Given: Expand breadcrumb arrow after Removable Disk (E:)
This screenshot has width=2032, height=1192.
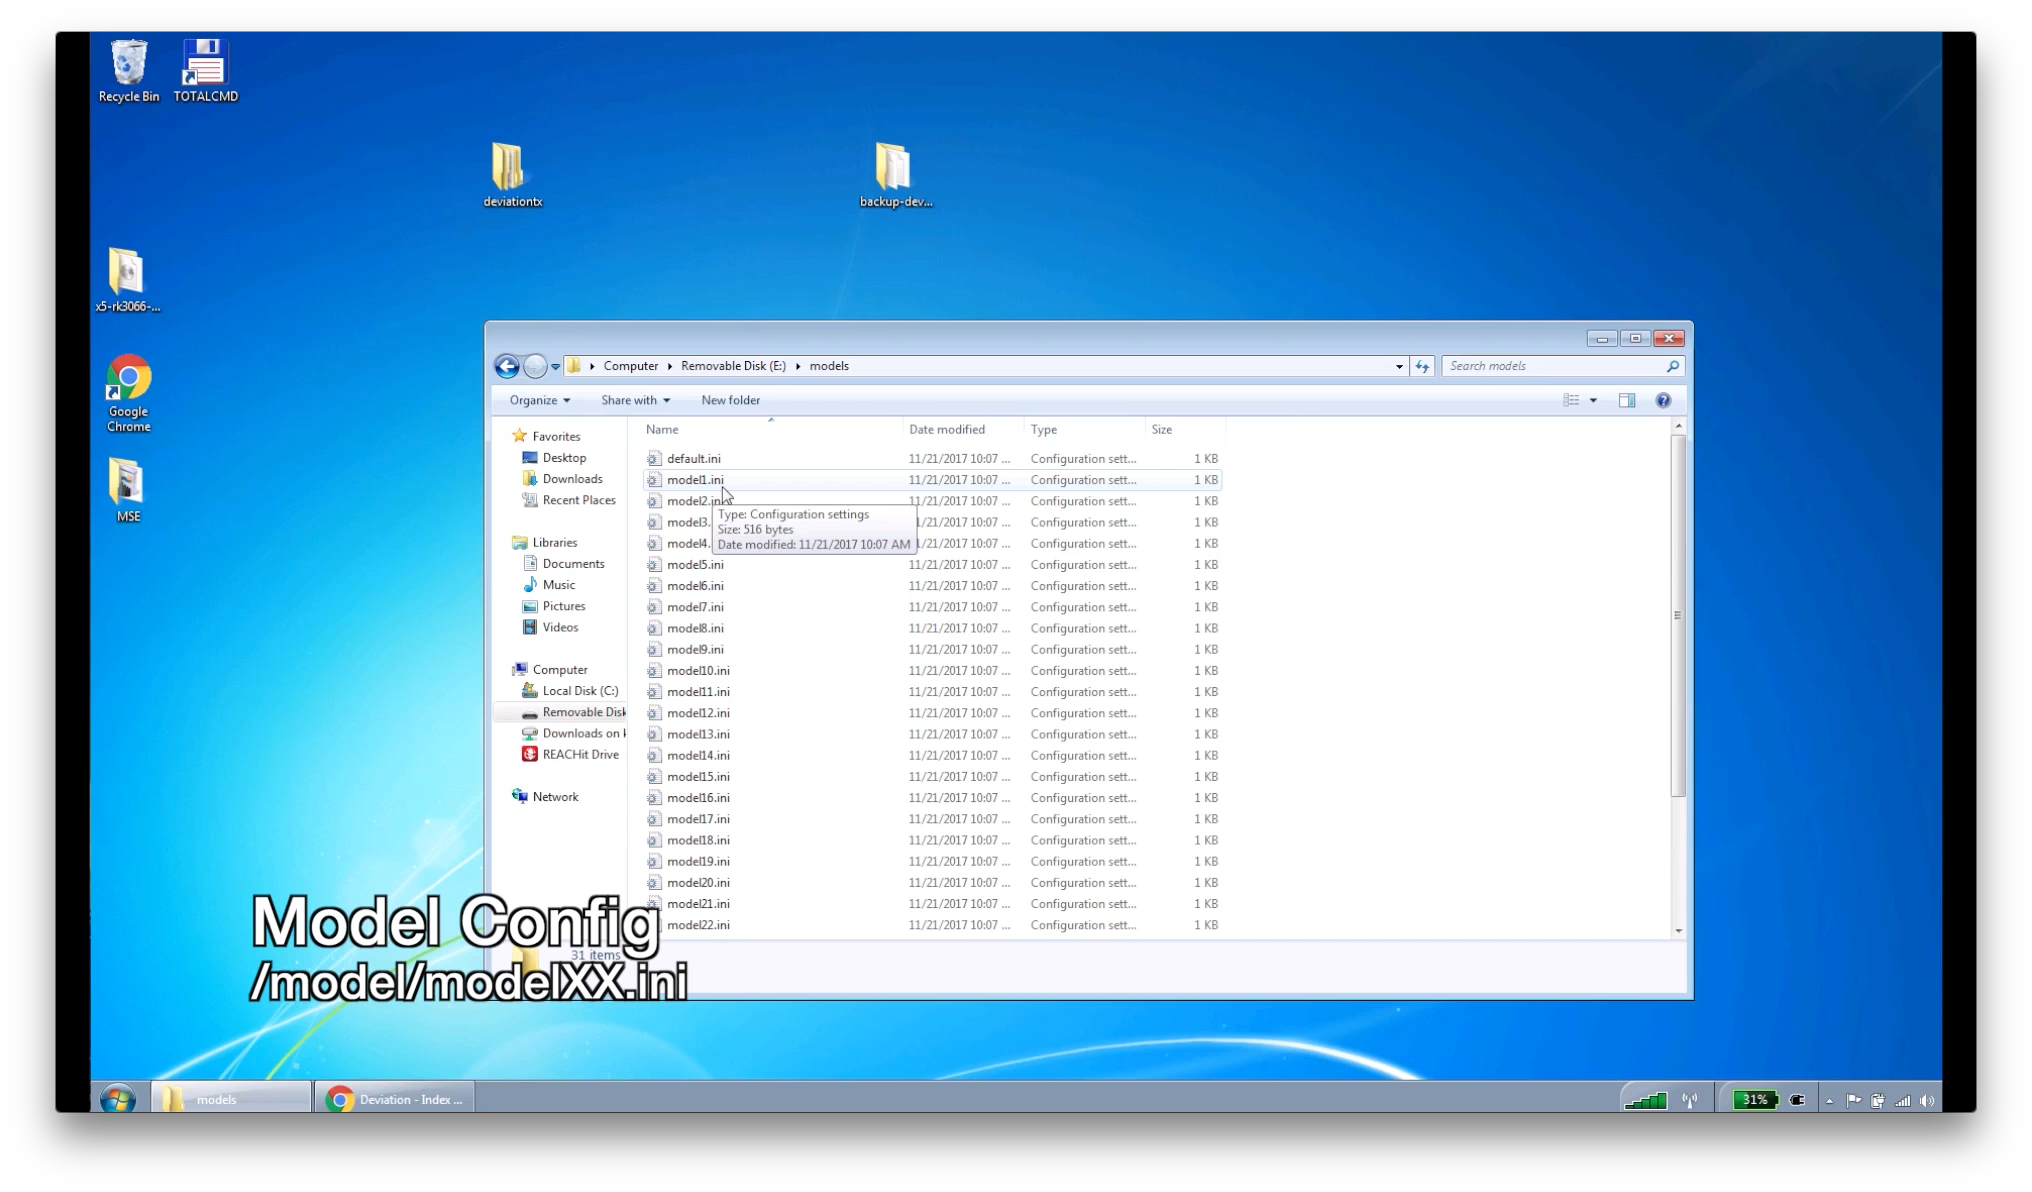Looking at the screenshot, I should pos(798,366).
